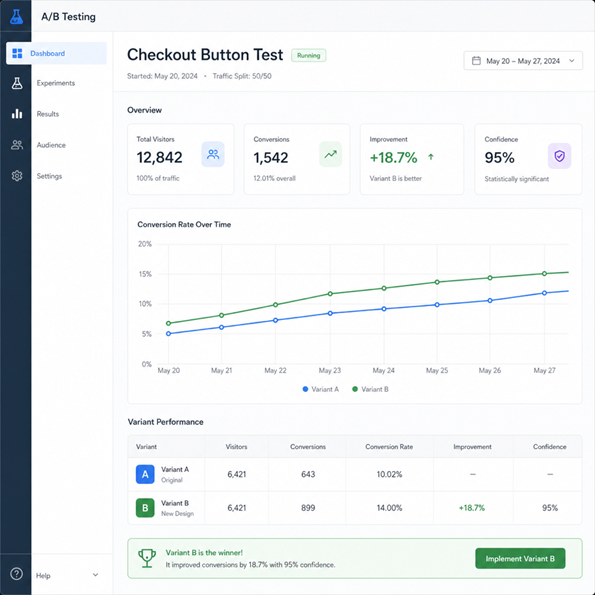The height and width of the screenshot is (595, 595).
Task: Click the Conversions trend arrow icon
Action: (330, 154)
